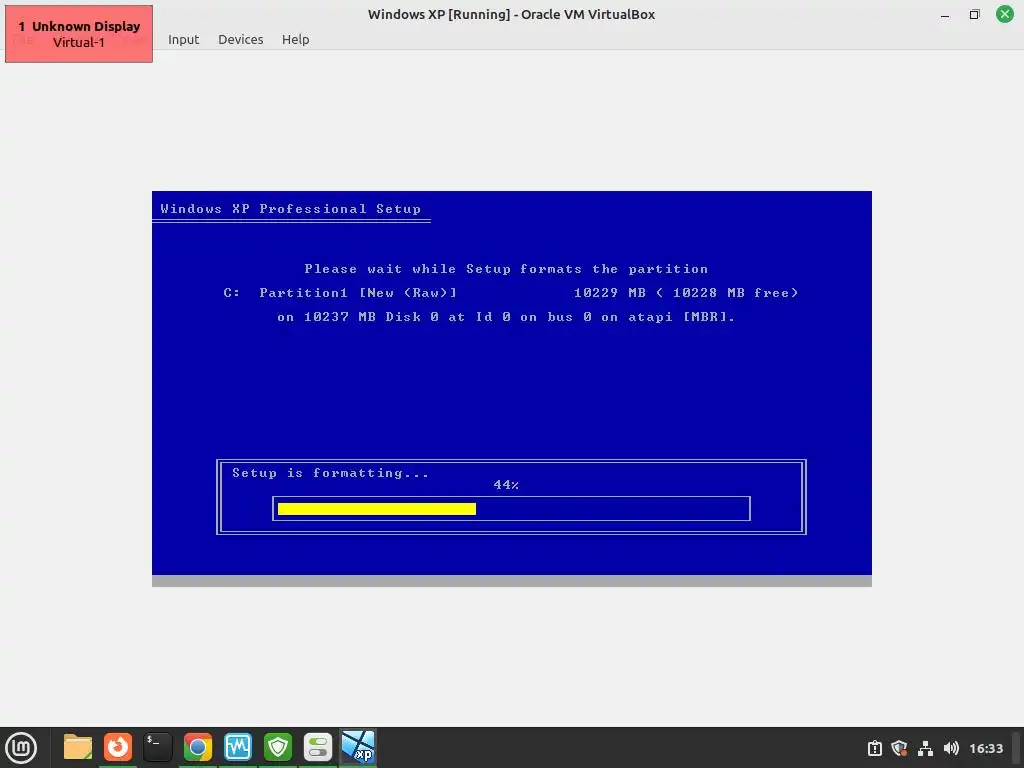The height and width of the screenshot is (768, 1024).
Task: Click the volume speaker tray icon
Action: pos(951,748)
